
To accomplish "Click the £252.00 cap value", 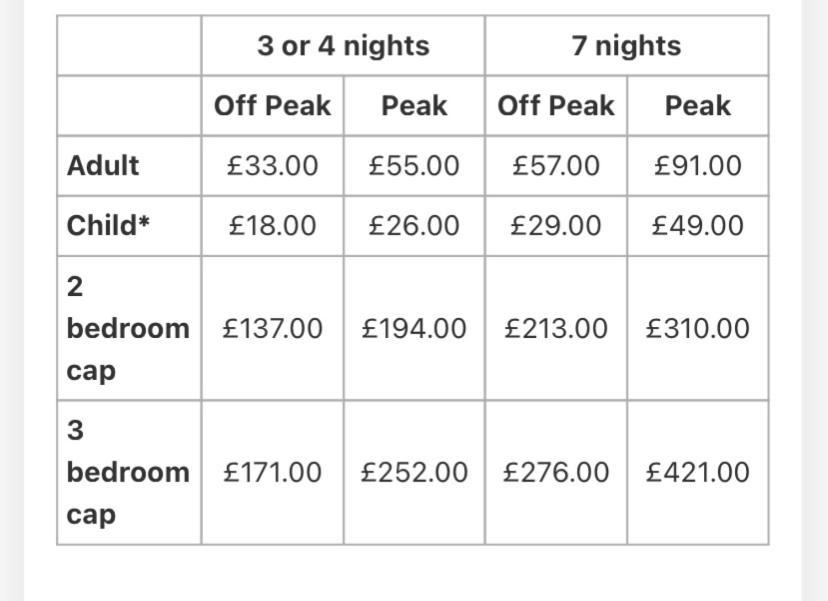I will coord(414,472).
